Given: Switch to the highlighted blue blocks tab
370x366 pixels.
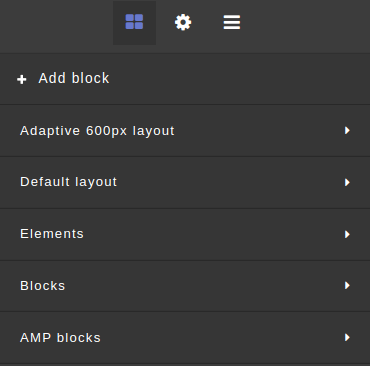Looking at the screenshot, I should click(x=134, y=23).
